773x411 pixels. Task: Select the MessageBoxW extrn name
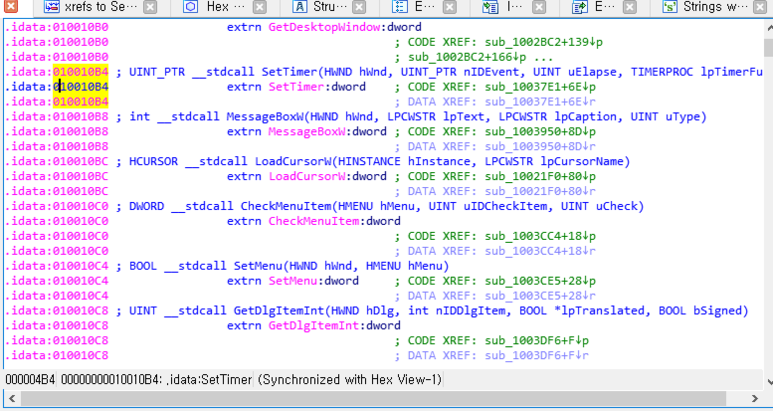tap(306, 132)
